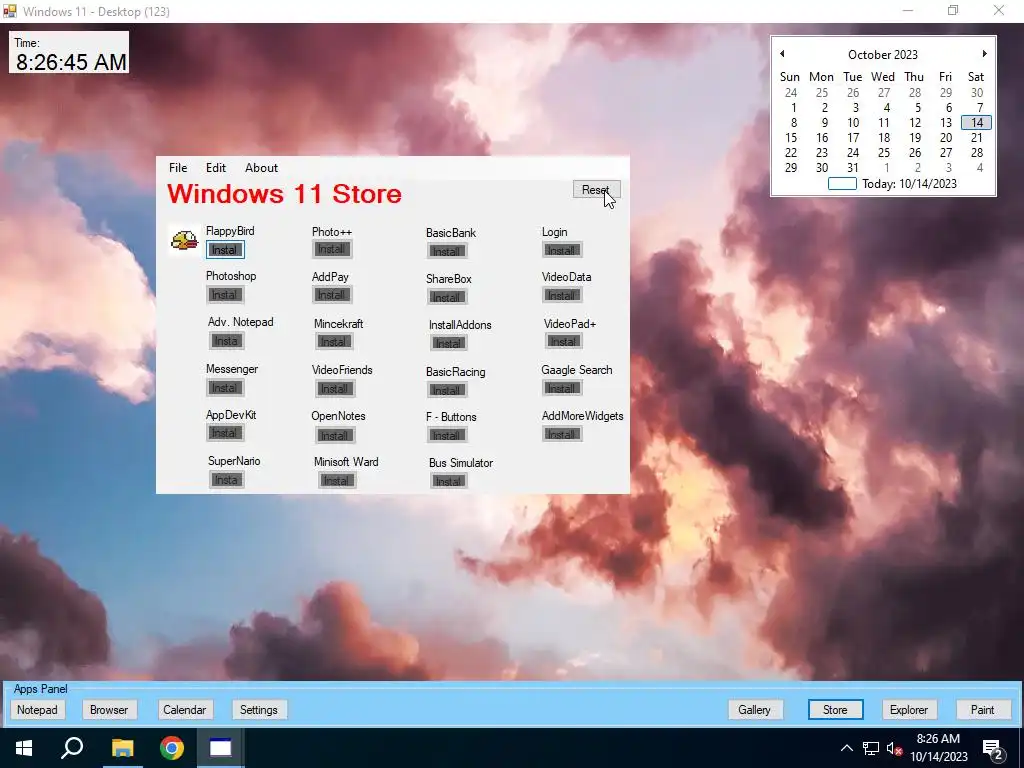1024x768 pixels.
Task: Select October 1 in calendar
Action: (x=792, y=108)
